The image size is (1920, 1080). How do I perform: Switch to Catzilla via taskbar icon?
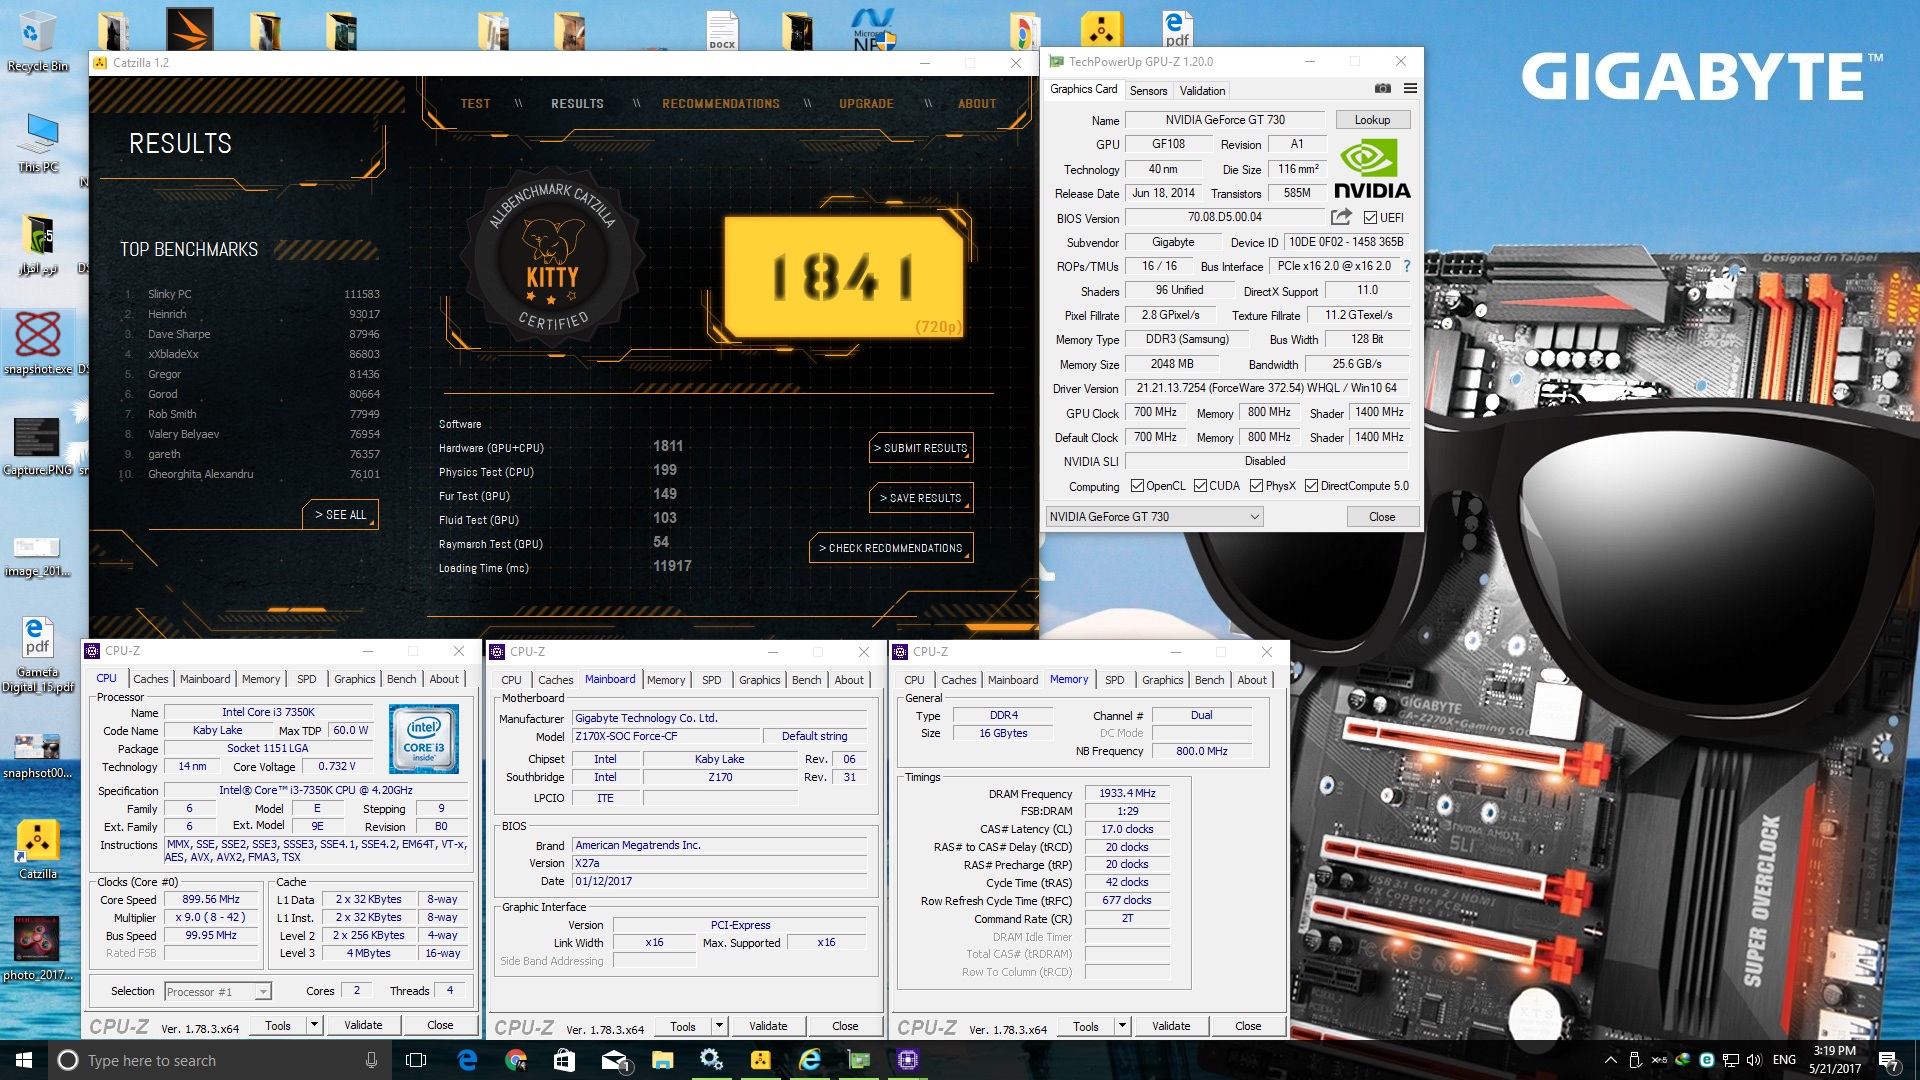coord(760,1060)
